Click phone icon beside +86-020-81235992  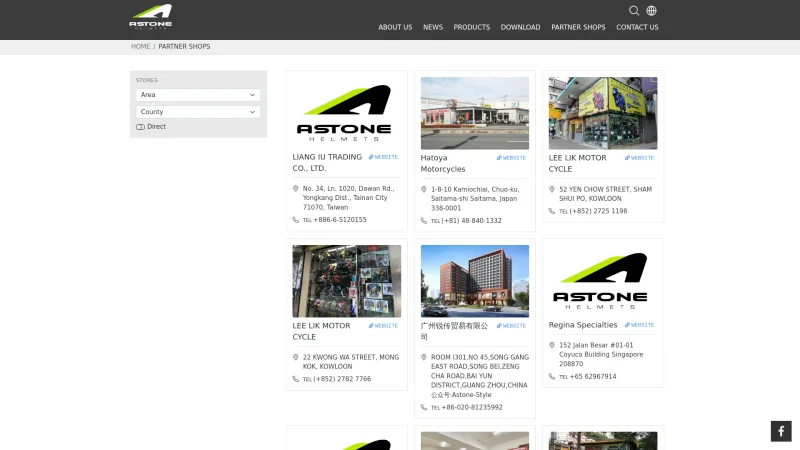click(x=423, y=408)
